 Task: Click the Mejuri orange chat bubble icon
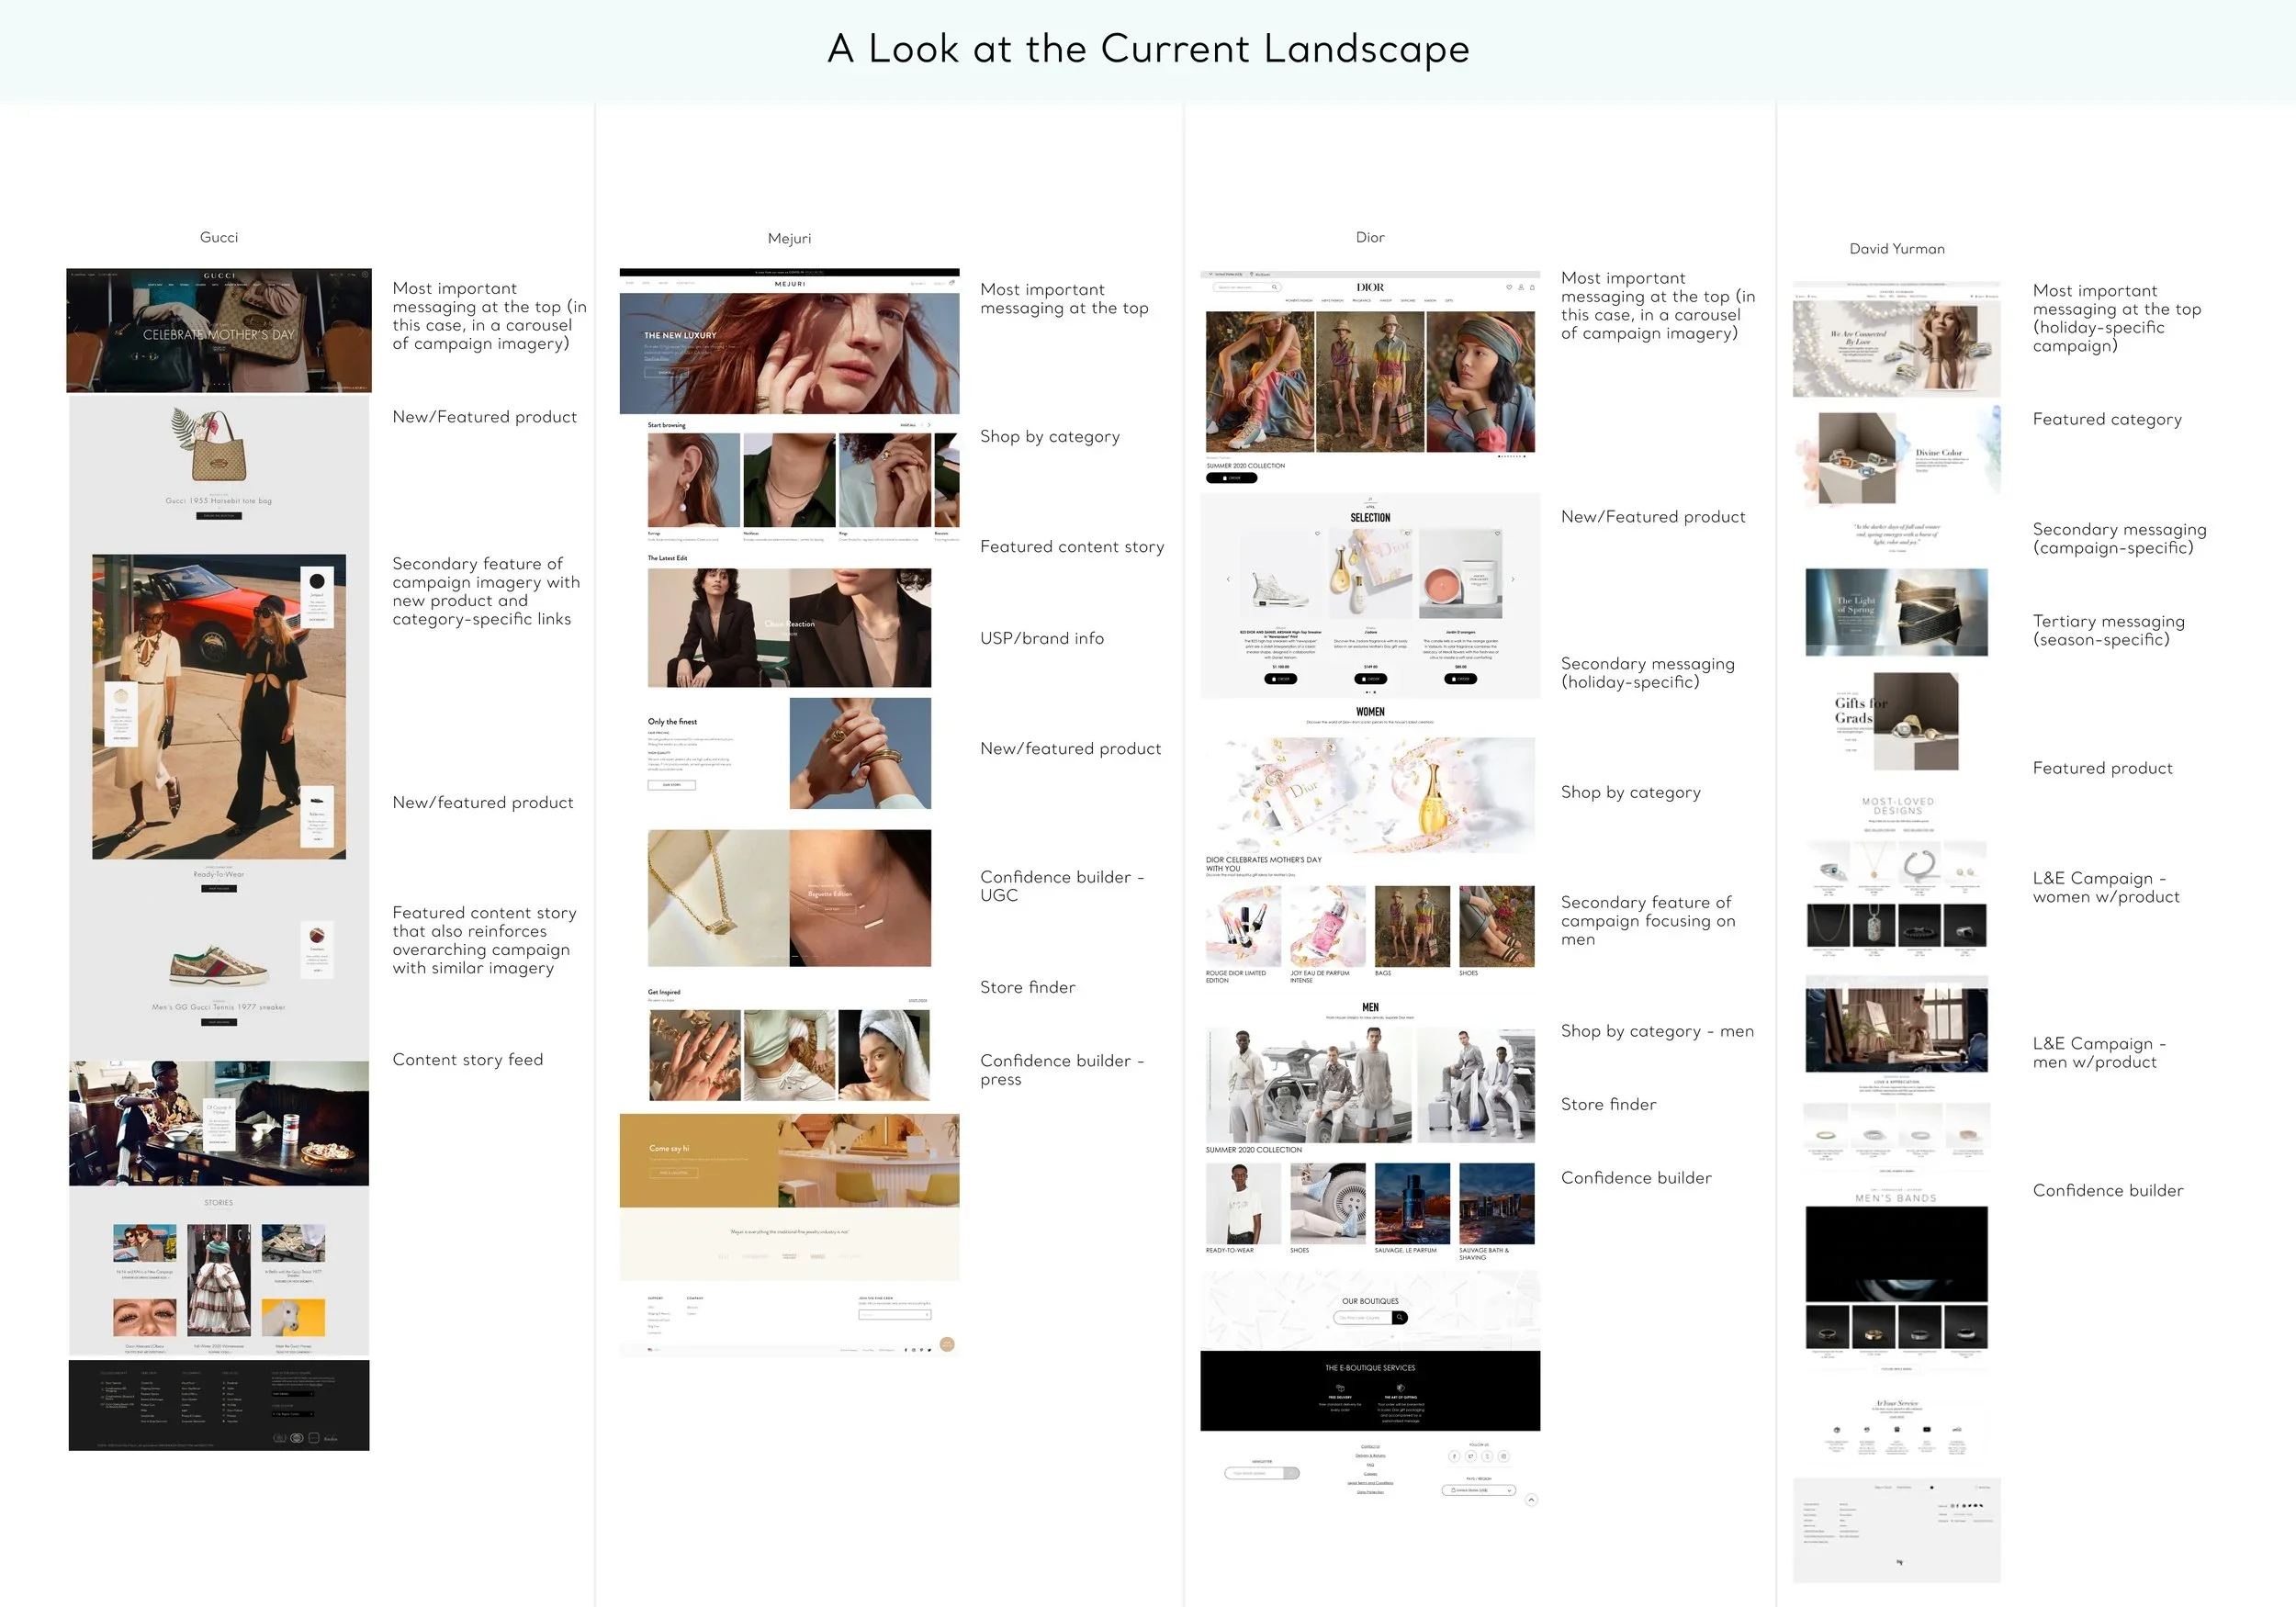[x=947, y=1344]
